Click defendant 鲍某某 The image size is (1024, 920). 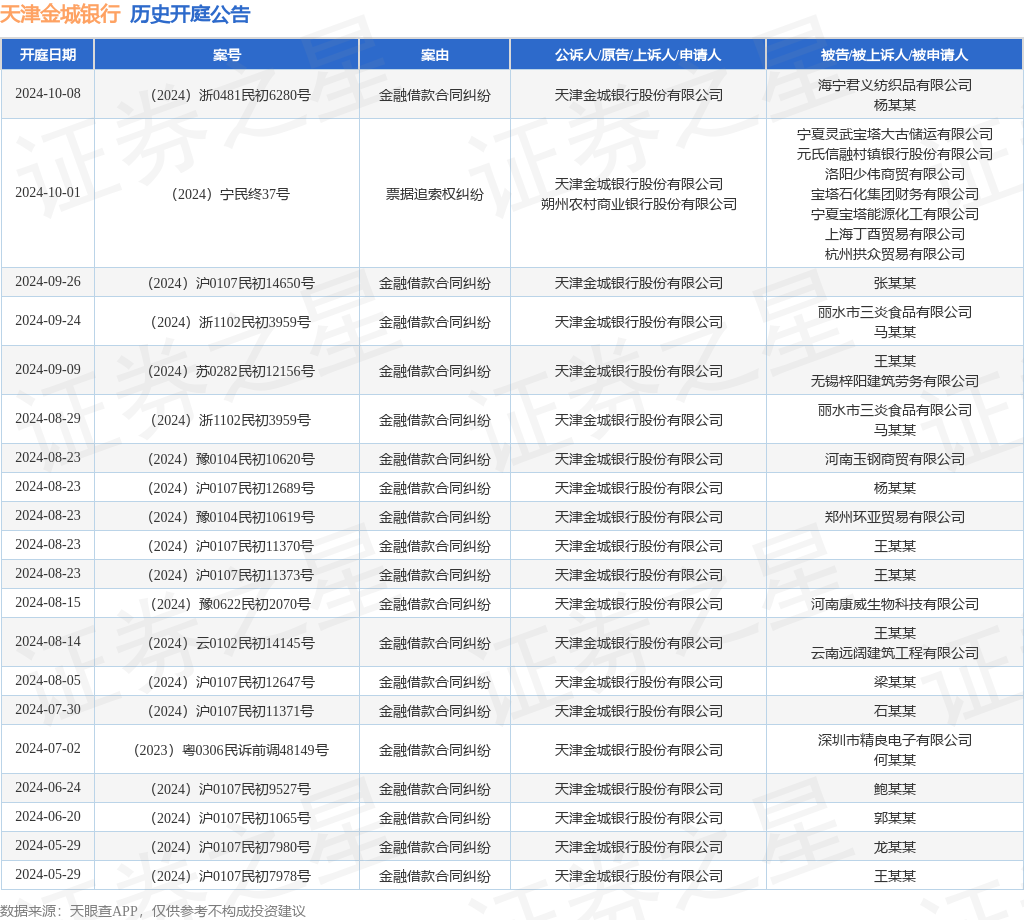[895, 789]
